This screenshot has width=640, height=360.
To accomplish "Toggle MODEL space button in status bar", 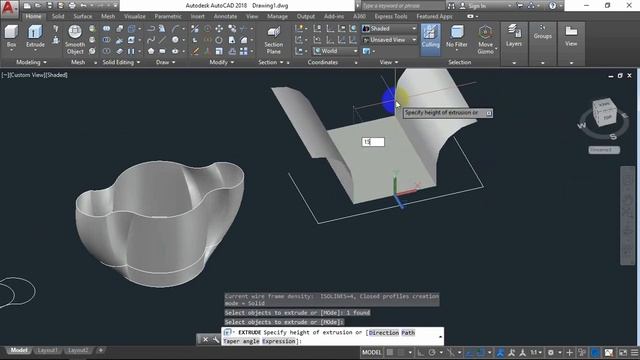I will click(371, 352).
